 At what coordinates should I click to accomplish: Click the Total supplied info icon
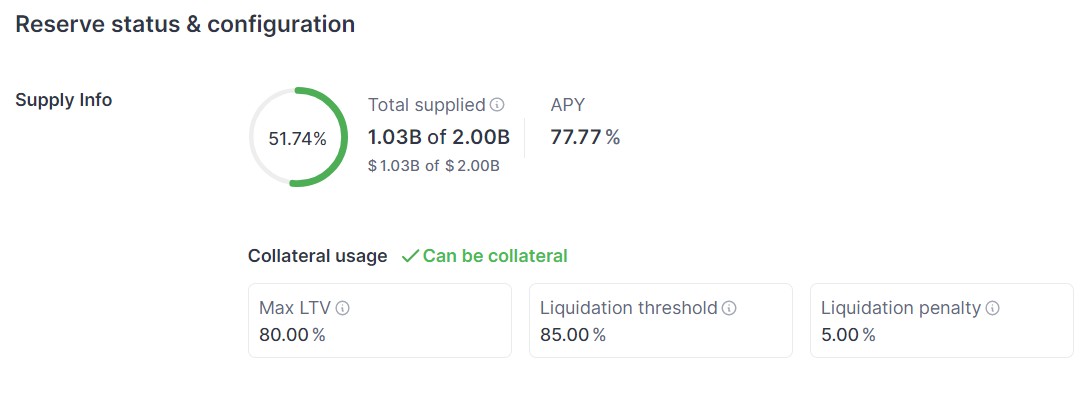[497, 105]
